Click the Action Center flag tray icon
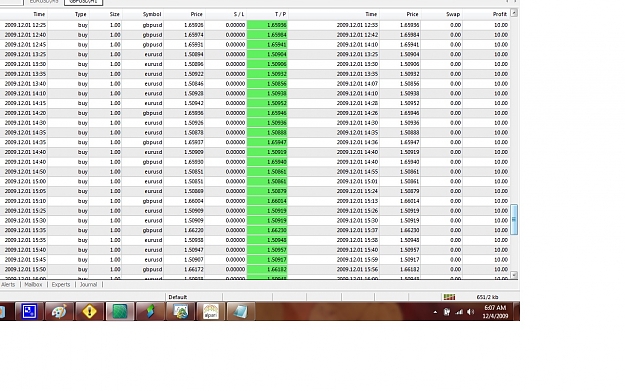Image resolution: width=625 pixels, height=391 pixels. [x=447, y=312]
